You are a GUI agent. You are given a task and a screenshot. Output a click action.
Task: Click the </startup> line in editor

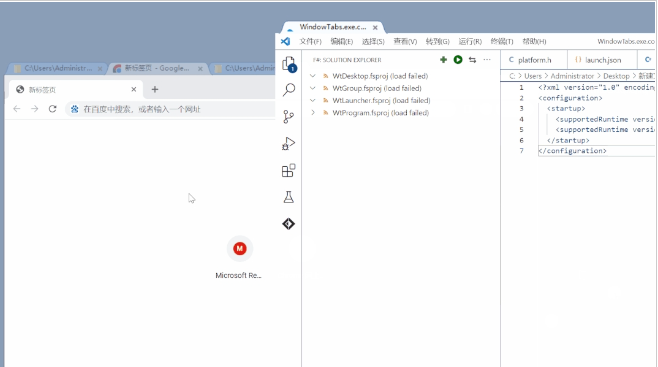pos(568,140)
